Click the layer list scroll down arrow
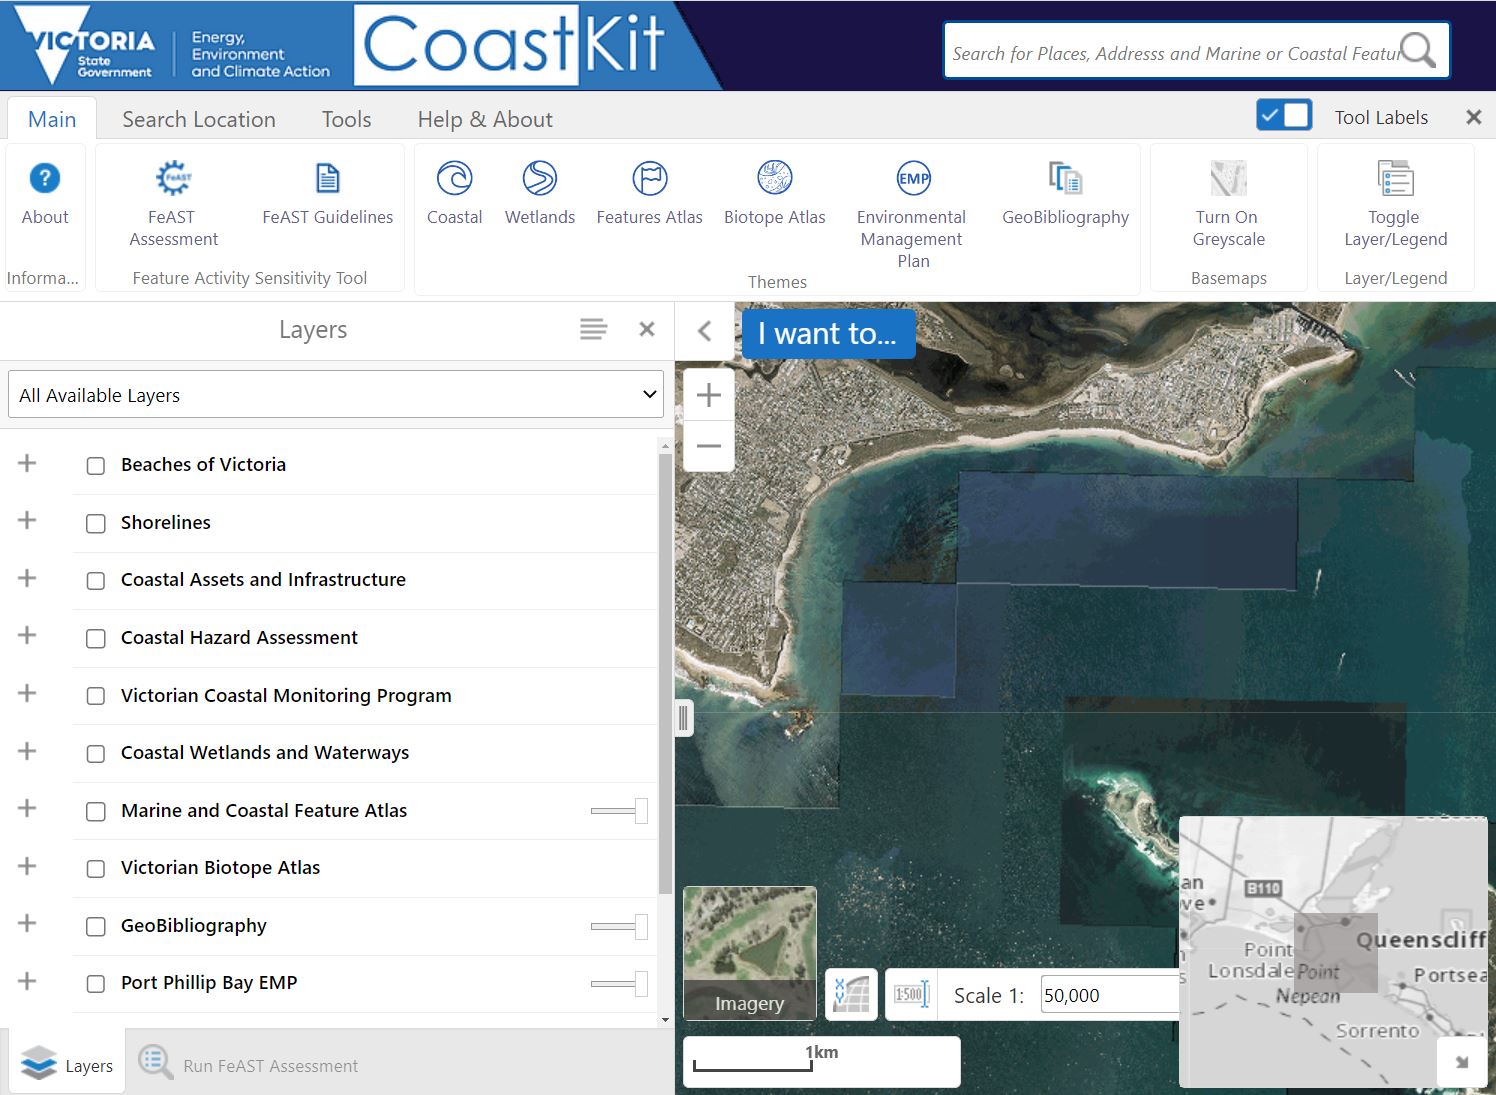Viewport: 1496px width, 1095px height. click(x=666, y=1020)
